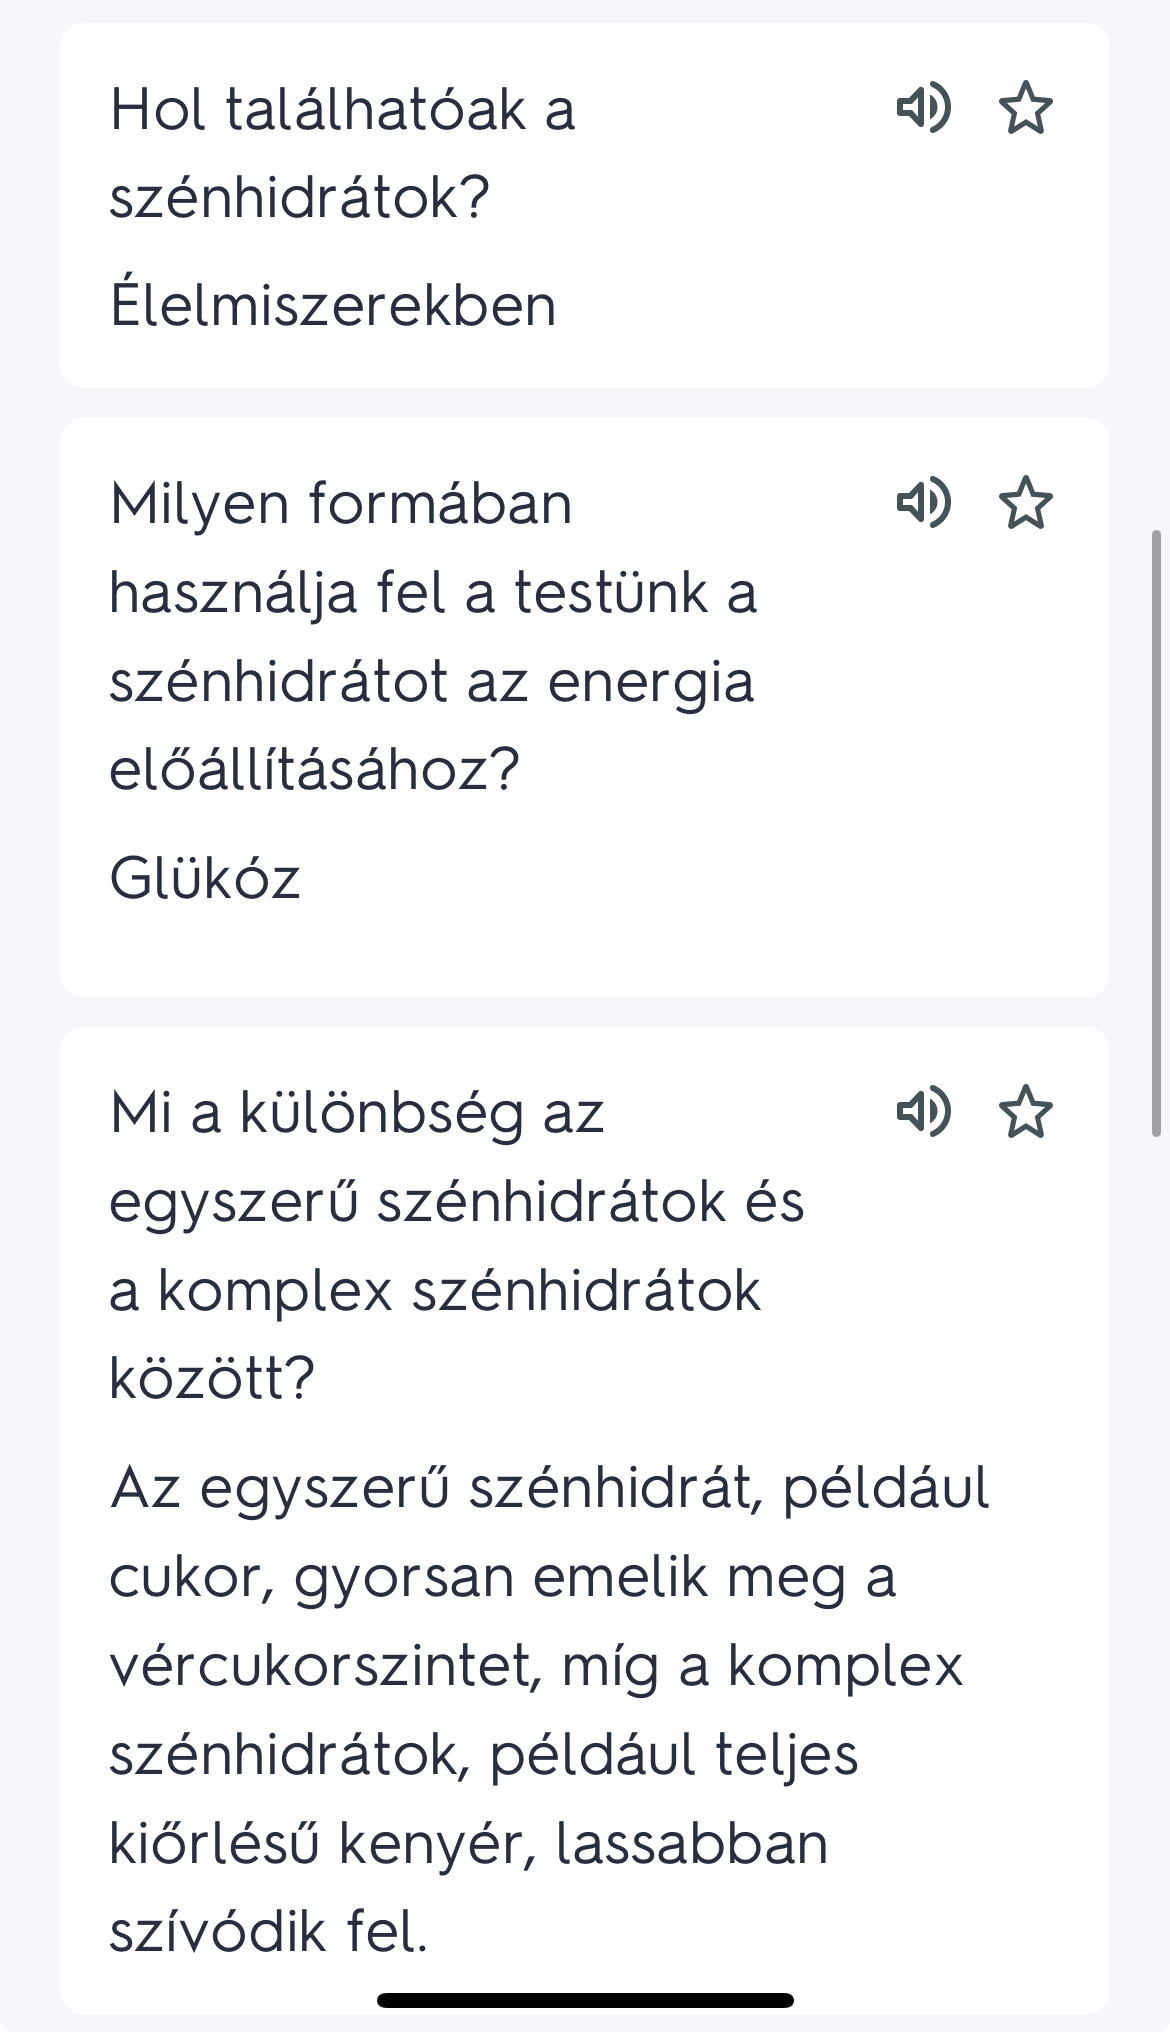This screenshot has height=2032, width=1170.
Task: Tap the line 'szénhidrátot az energia'
Action: [x=431, y=682]
